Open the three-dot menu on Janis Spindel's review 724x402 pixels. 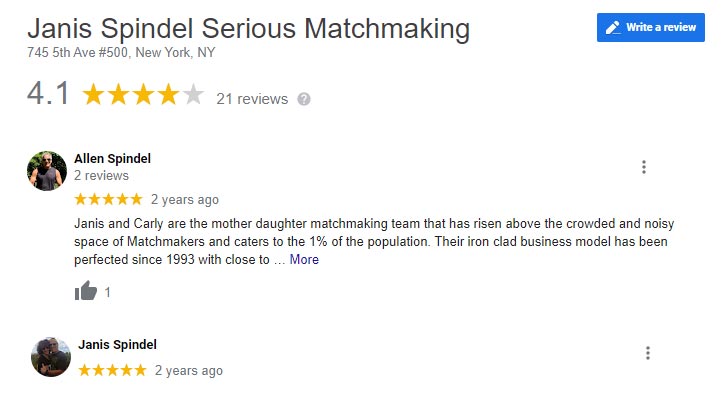point(648,353)
